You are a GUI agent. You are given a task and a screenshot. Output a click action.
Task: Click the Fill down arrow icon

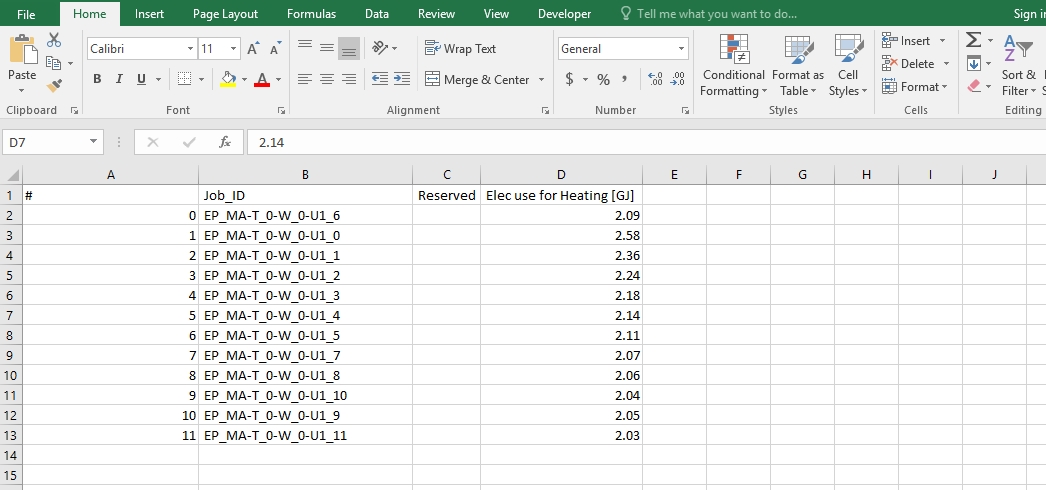pyautogui.click(x=973, y=63)
